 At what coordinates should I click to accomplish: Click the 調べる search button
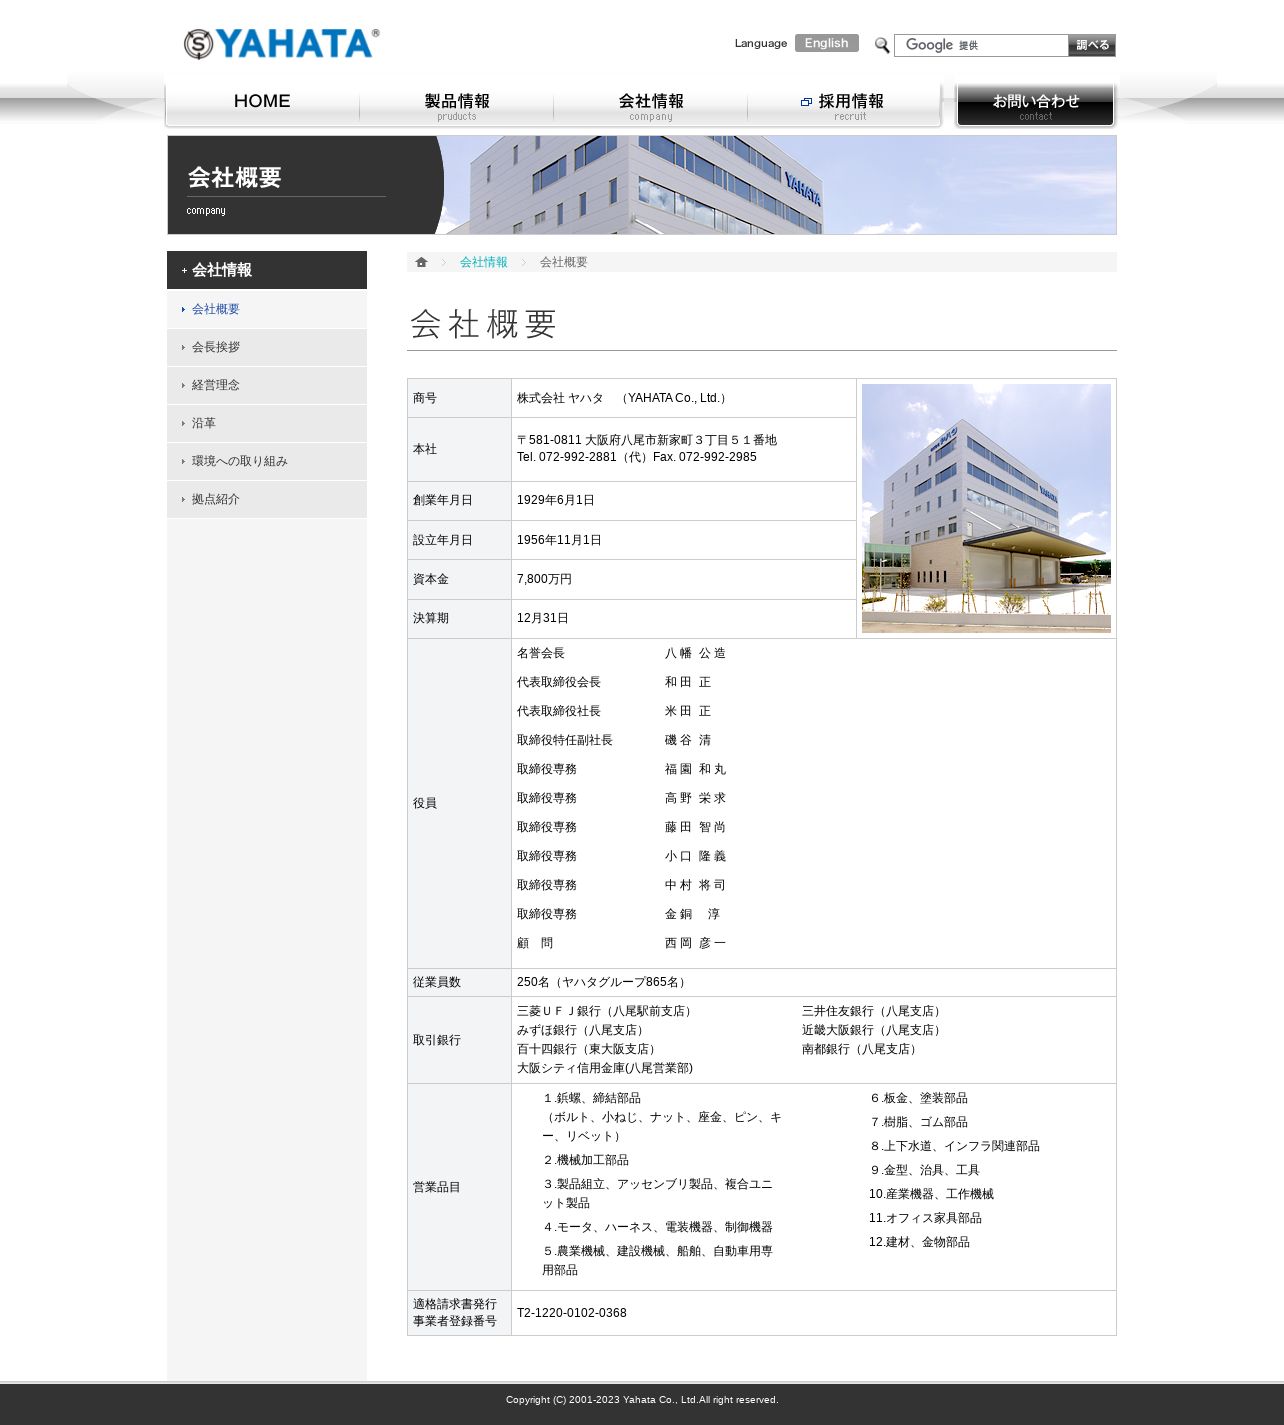point(1092,45)
